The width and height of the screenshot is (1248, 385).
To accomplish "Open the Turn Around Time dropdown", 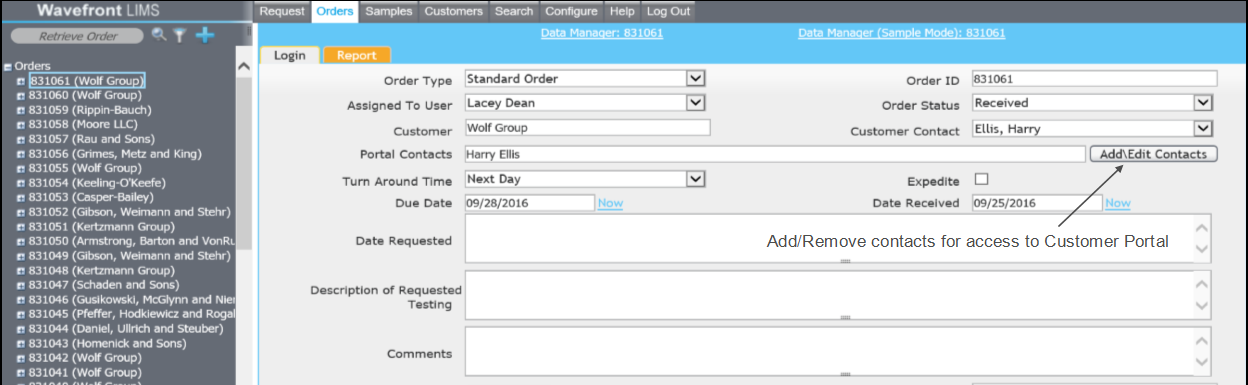I will point(696,178).
